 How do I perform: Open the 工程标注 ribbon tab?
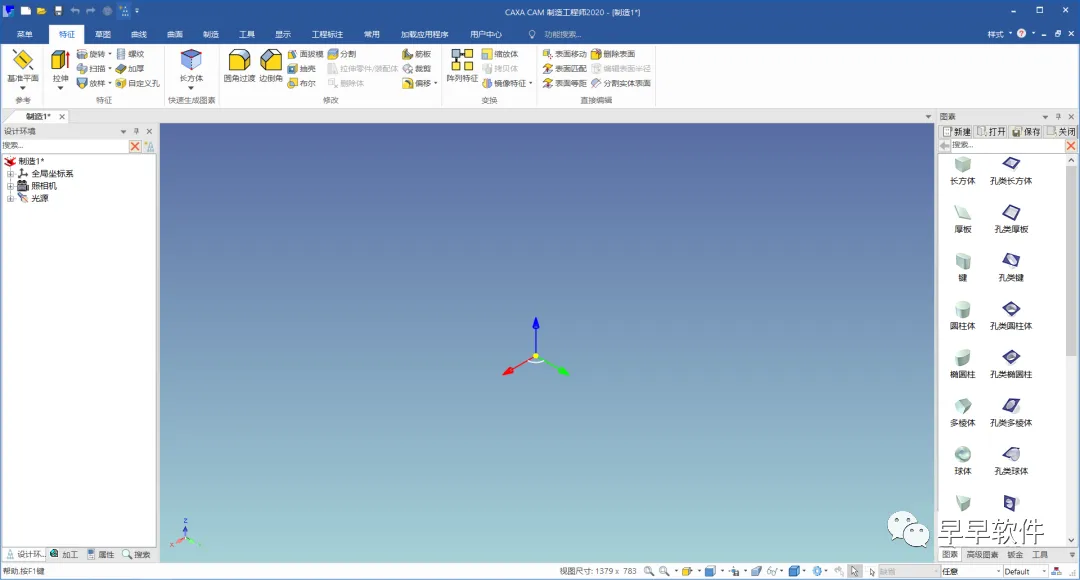pyautogui.click(x=327, y=34)
